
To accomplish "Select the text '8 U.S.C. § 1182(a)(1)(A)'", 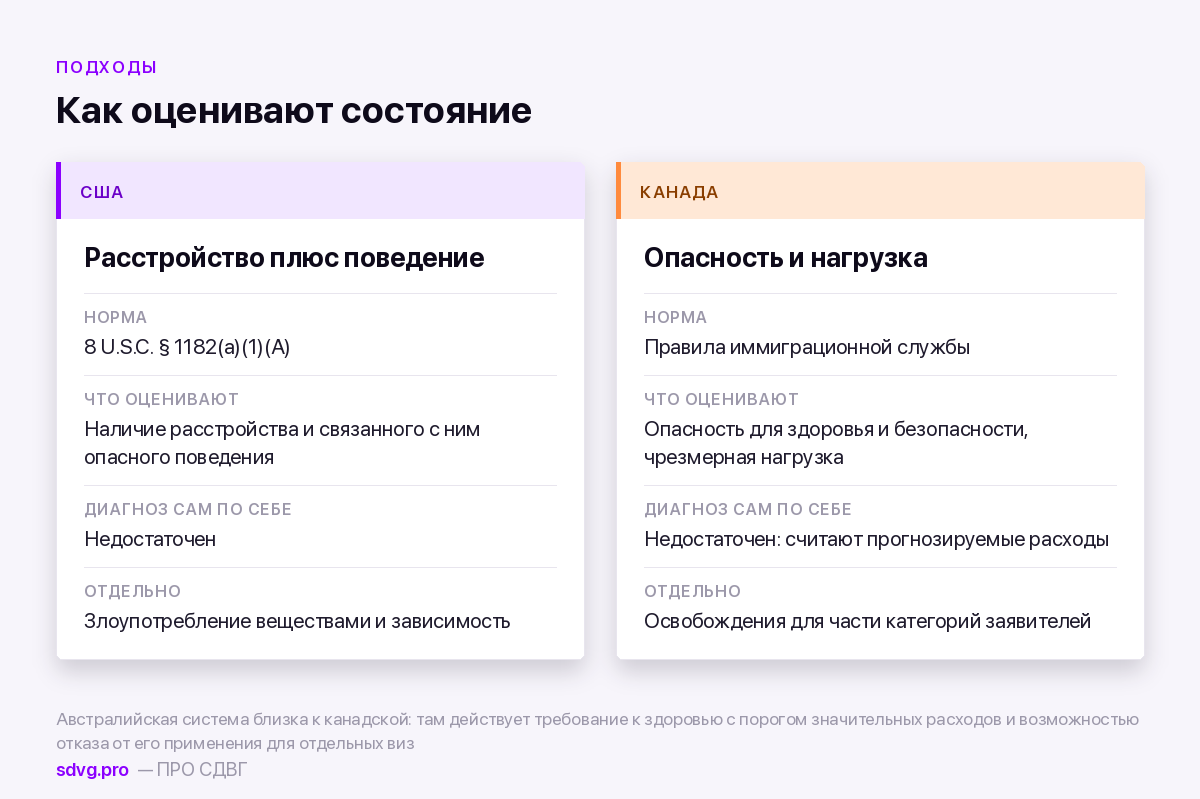I will 187,348.
